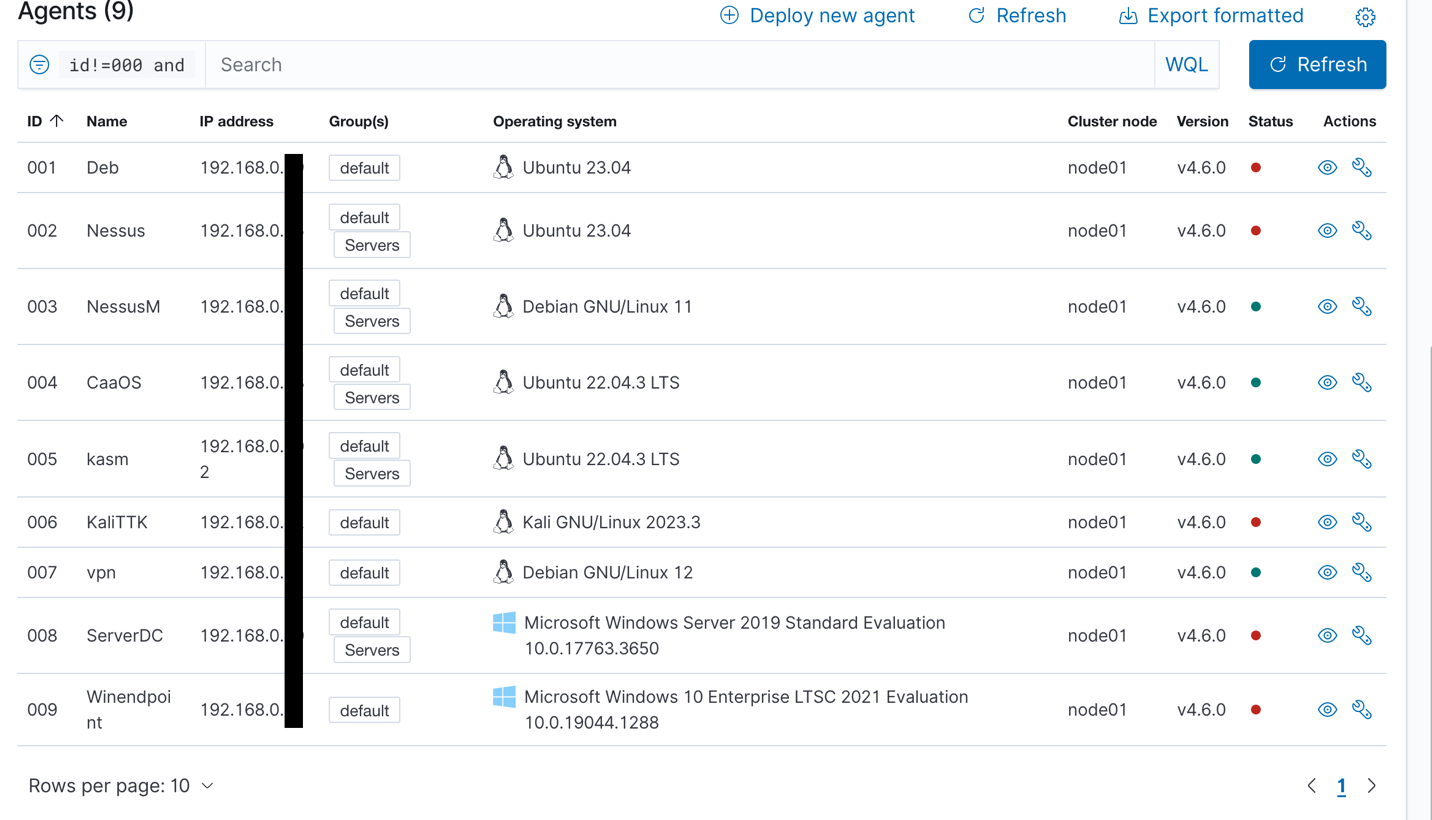This screenshot has height=820, width=1432.
Task: Select agent name NessusM
Action: tap(124, 307)
